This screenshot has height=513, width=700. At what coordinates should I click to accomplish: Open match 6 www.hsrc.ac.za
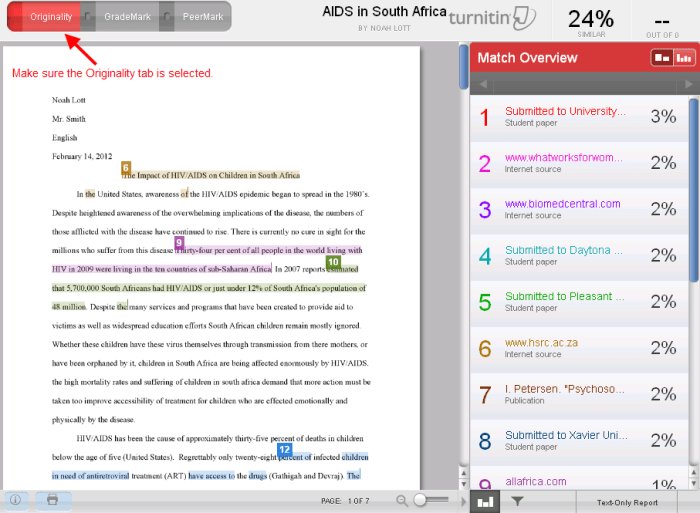(579, 350)
